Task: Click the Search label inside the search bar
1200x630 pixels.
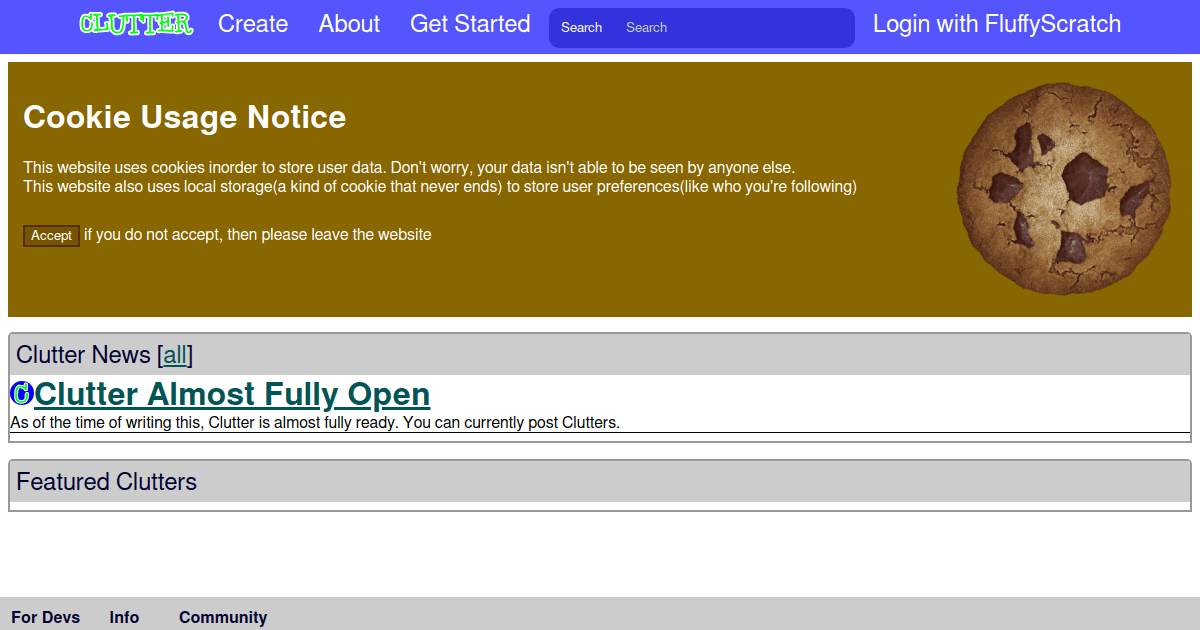Action: (581, 27)
